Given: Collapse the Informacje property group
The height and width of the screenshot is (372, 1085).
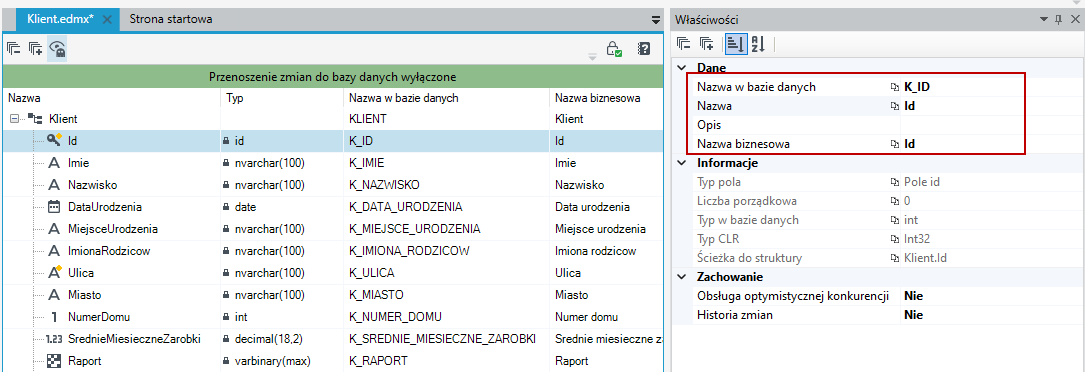Looking at the screenshot, I should click(682, 163).
